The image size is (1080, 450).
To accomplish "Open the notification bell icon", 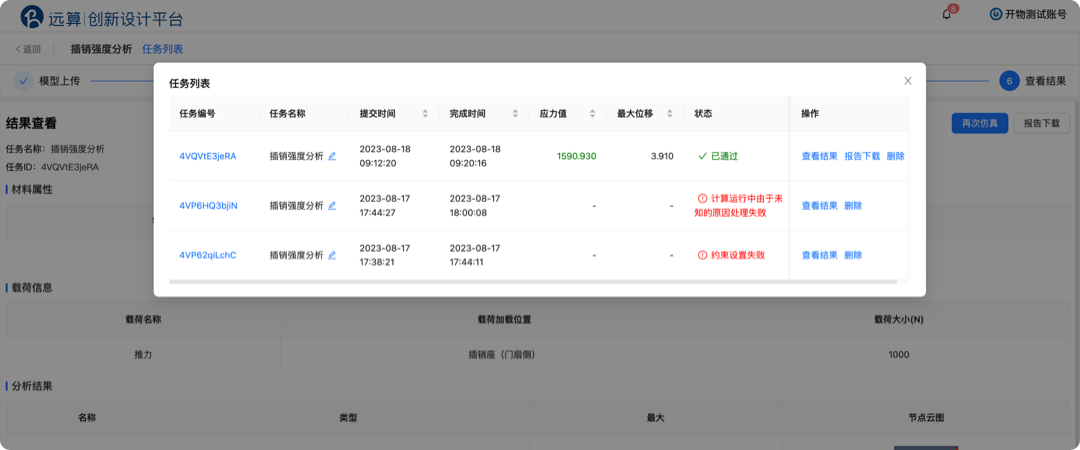I will 946,14.
